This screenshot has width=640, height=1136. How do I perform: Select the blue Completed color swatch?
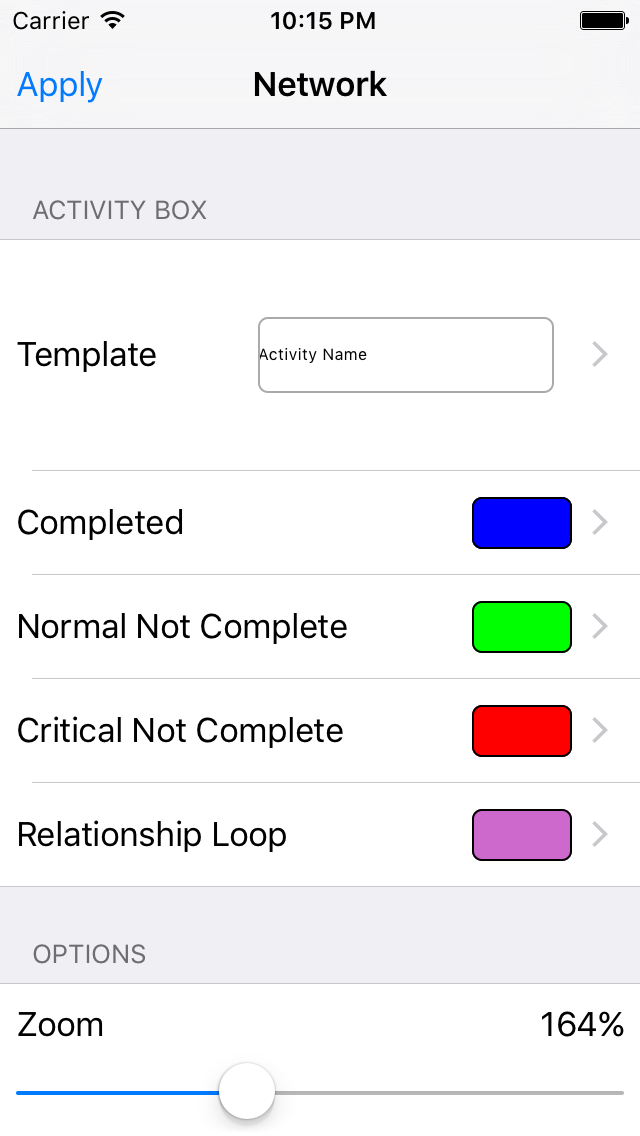[521, 523]
